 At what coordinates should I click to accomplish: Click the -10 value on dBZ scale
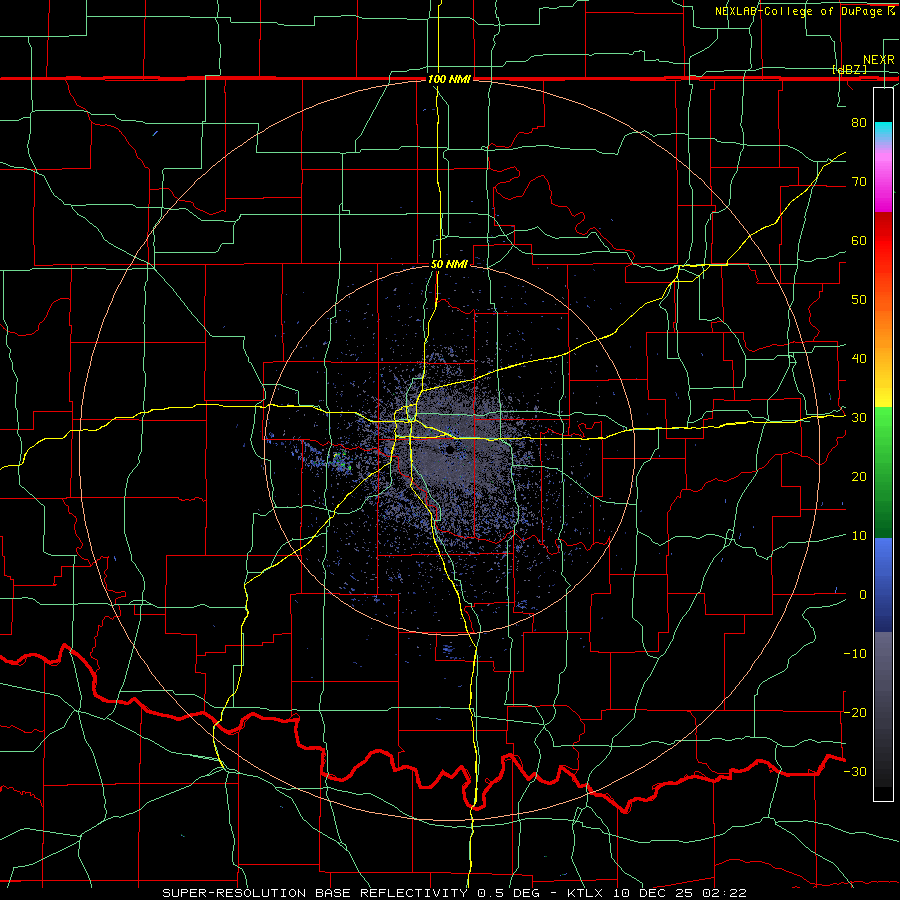point(855,653)
